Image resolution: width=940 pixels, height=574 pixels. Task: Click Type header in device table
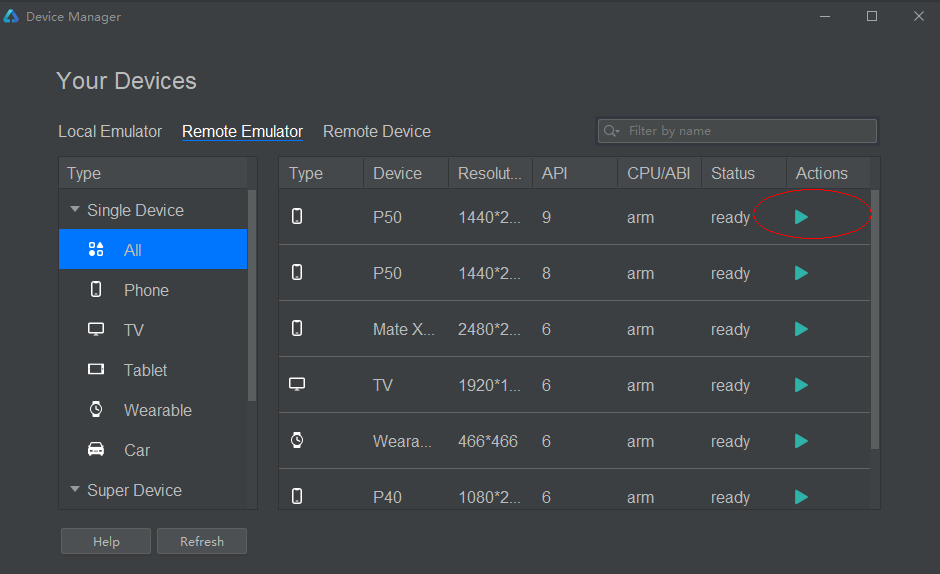[x=321, y=173]
